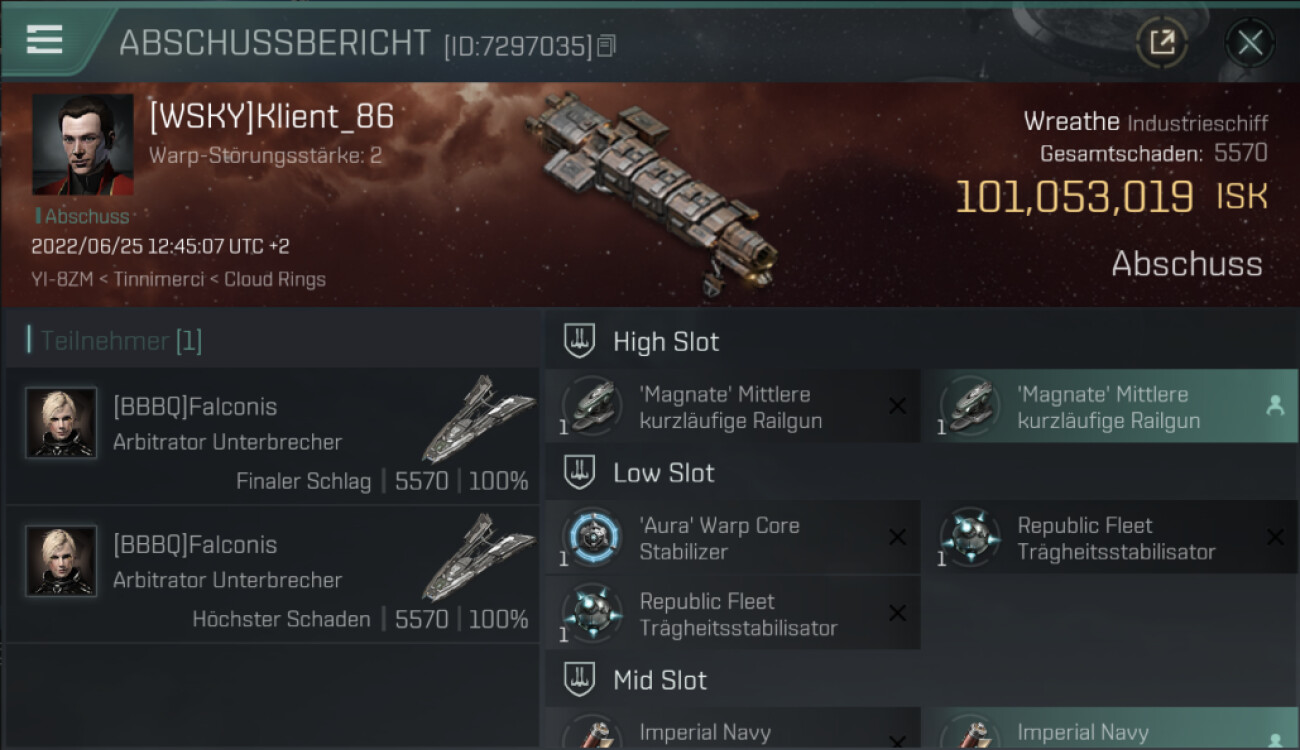The image size is (1300, 750).
Task: Open Falconis portrait on Höchster Schaden row
Action: point(61,561)
